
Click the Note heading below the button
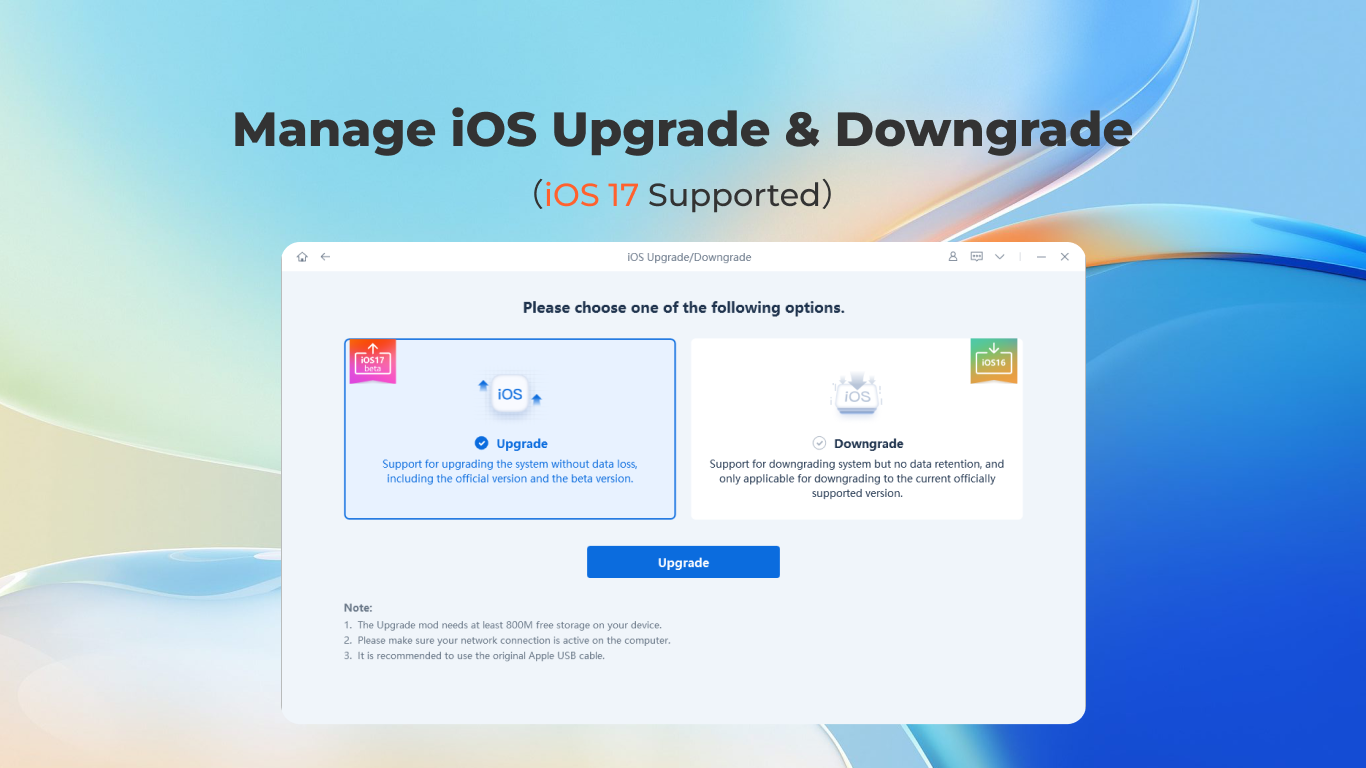(358, 607)
